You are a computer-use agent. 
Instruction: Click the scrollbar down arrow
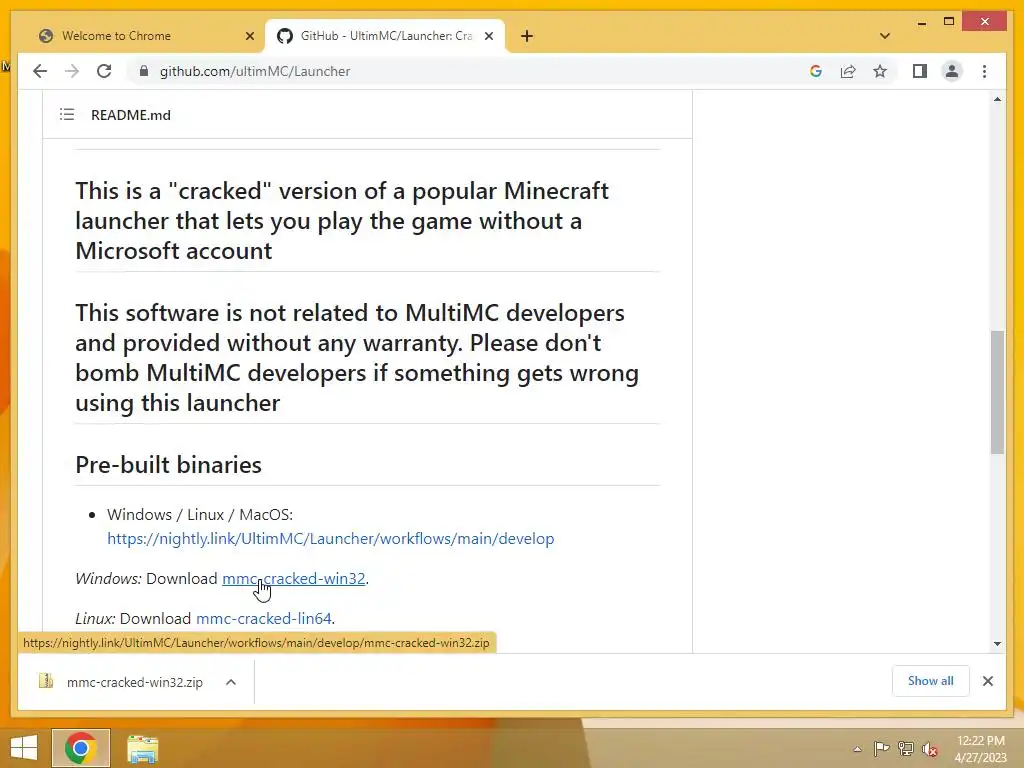click(x=997, y=644)
